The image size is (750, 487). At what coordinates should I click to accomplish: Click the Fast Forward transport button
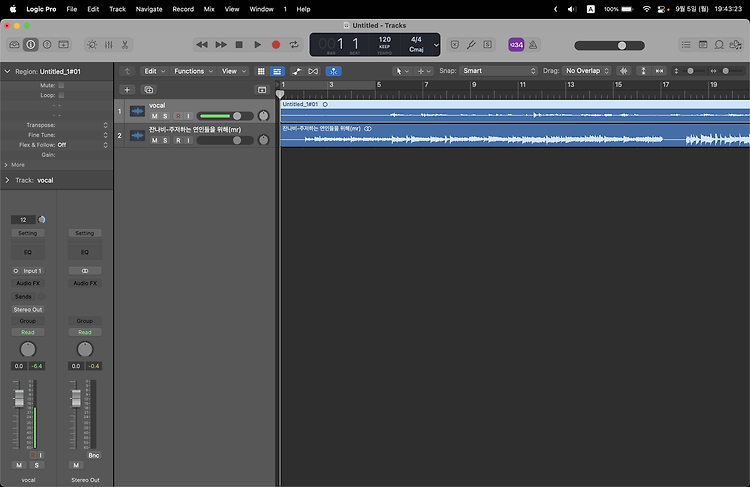click(221, 44)
